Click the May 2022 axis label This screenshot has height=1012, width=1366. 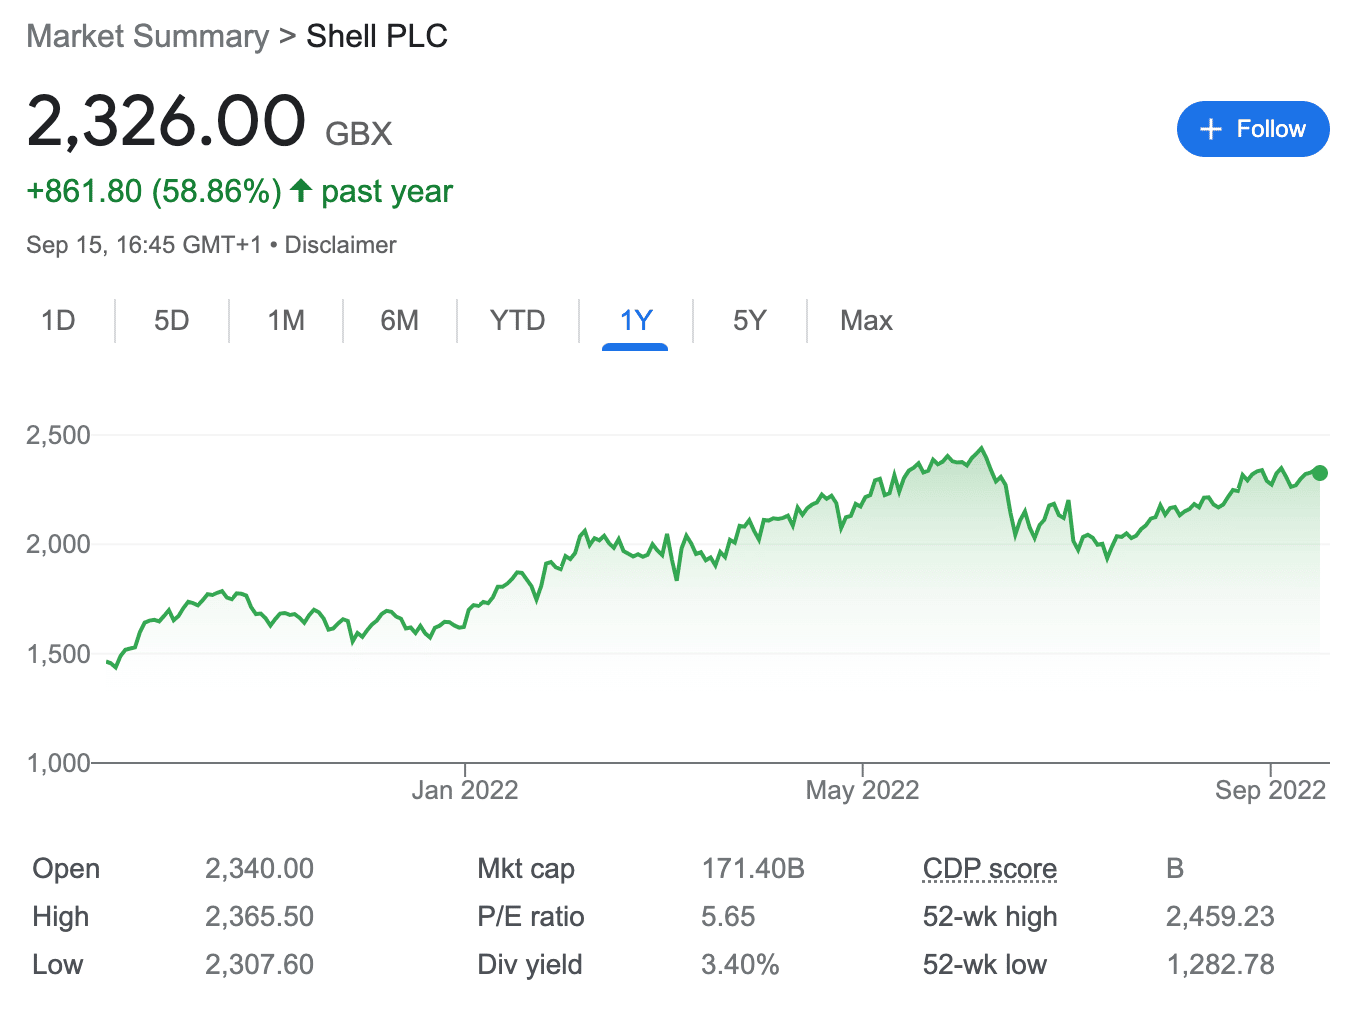862,791
